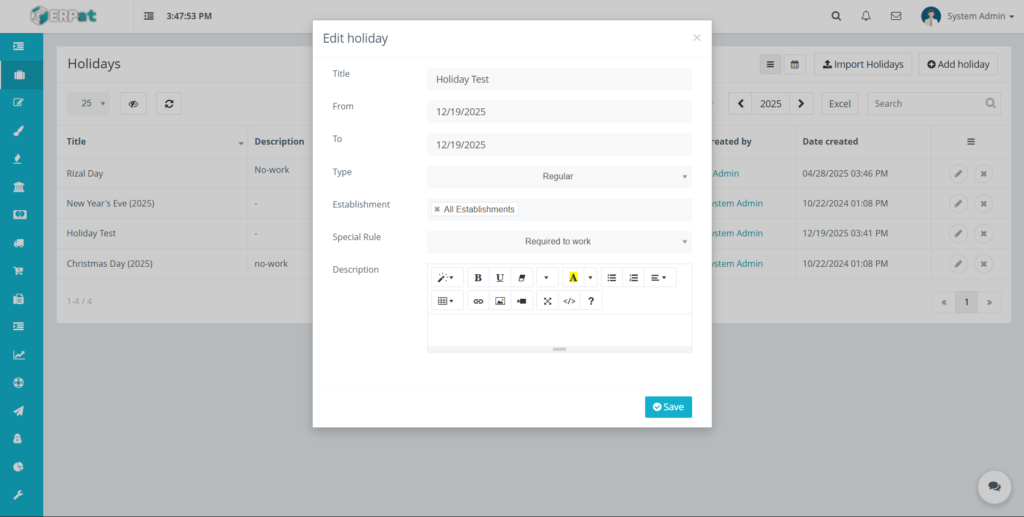Click the eraser remove-font-style icon

[521, 277]
